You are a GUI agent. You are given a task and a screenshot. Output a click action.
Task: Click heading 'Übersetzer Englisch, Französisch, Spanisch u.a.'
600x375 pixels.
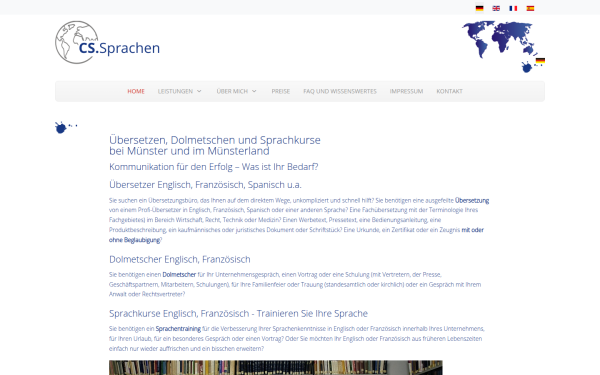205,185
